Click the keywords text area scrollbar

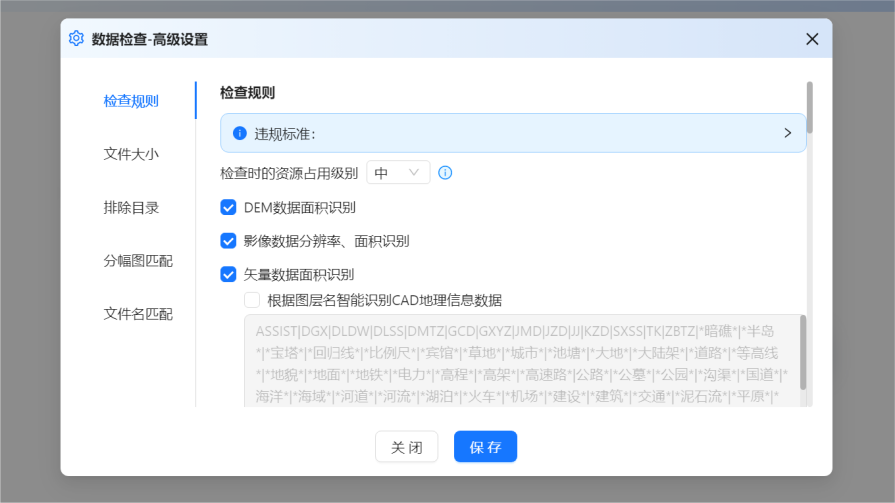click(x=803, y=352)
